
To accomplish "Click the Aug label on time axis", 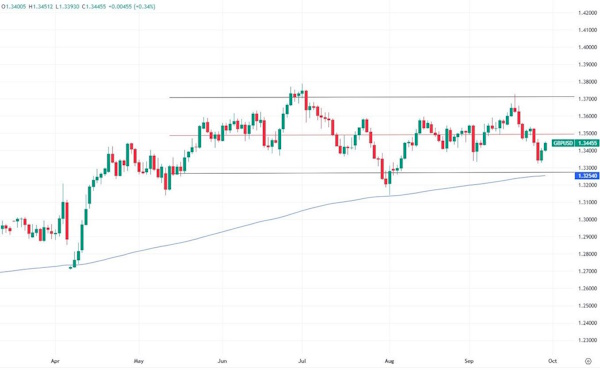I will (x=389, y=361).
